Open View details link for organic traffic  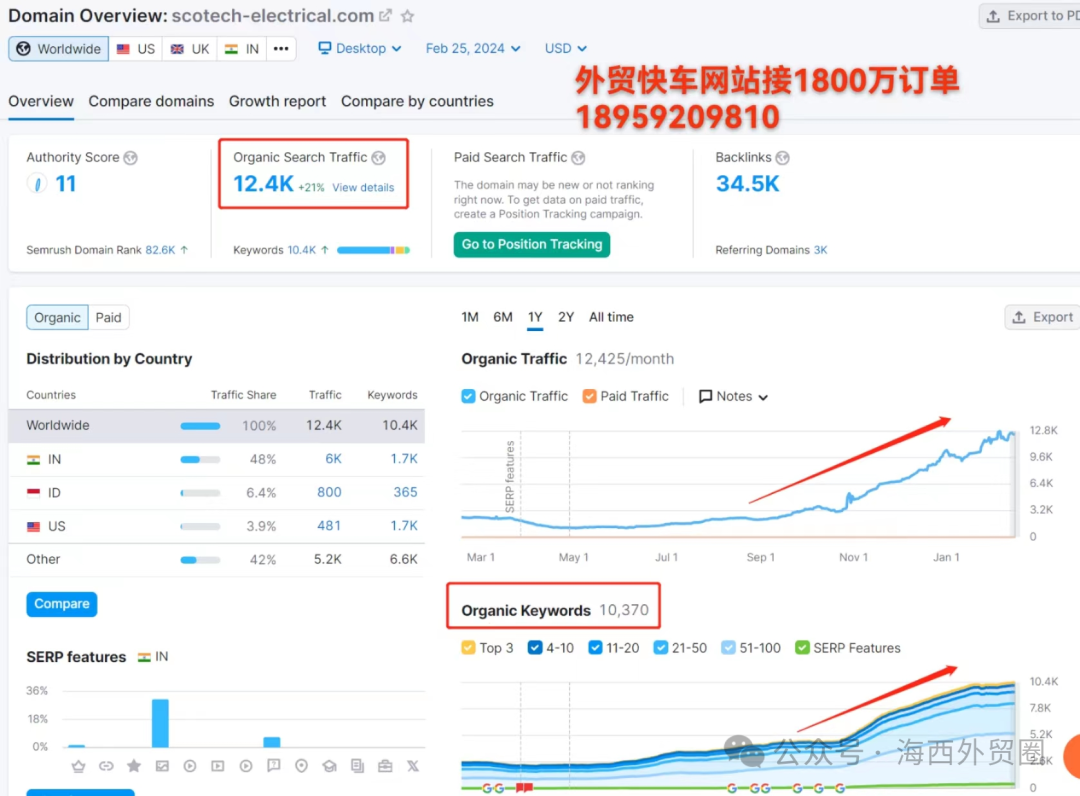(x=363, y=187)
